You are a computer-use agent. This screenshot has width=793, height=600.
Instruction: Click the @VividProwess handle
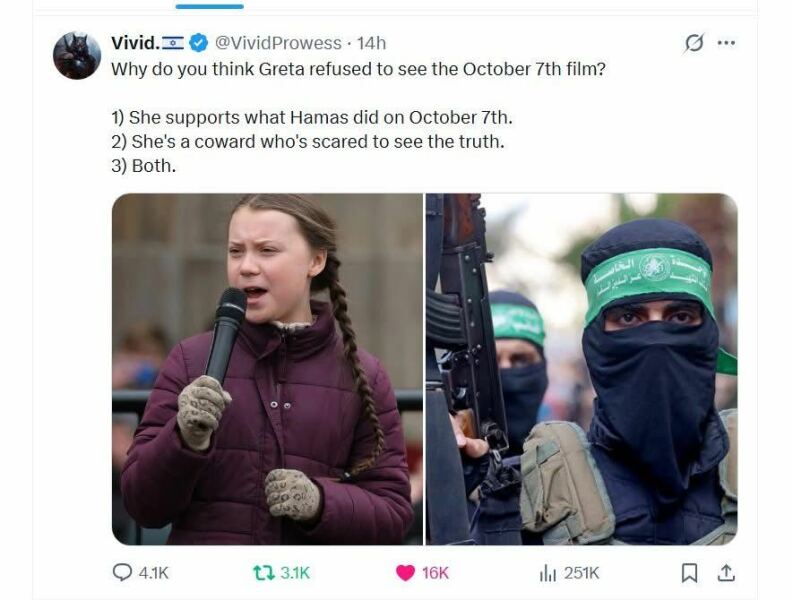(278, 43)
